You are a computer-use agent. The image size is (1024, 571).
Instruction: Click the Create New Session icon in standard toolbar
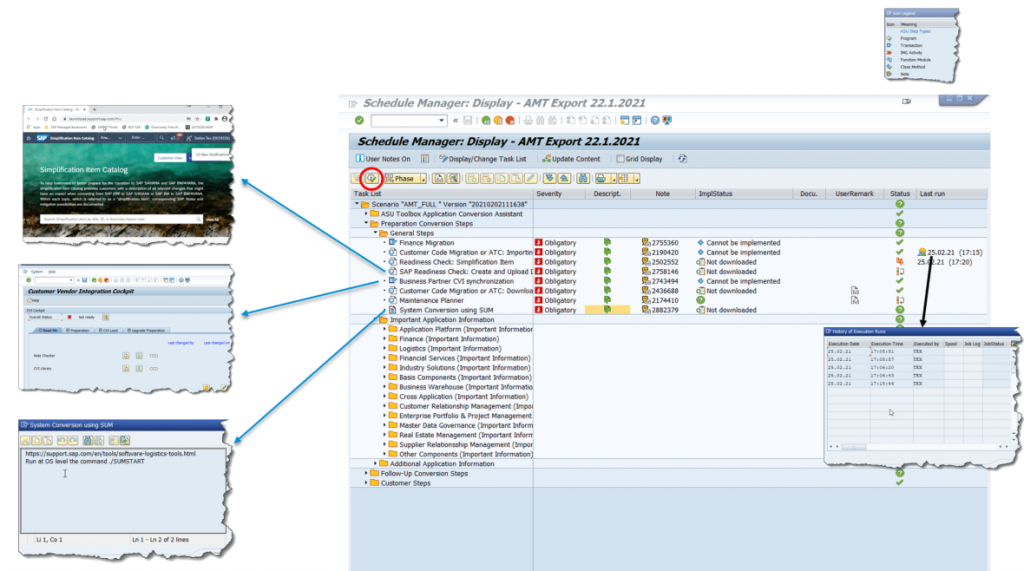625,120
